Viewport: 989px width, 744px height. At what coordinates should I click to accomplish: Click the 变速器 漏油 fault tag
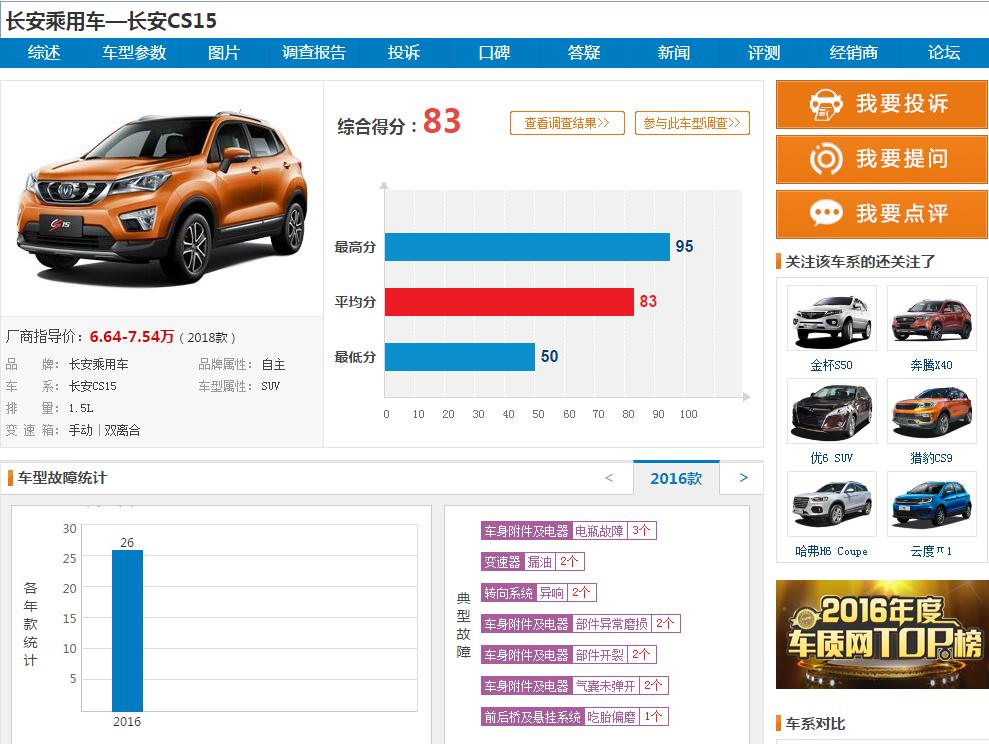click(x=532, y=562)
